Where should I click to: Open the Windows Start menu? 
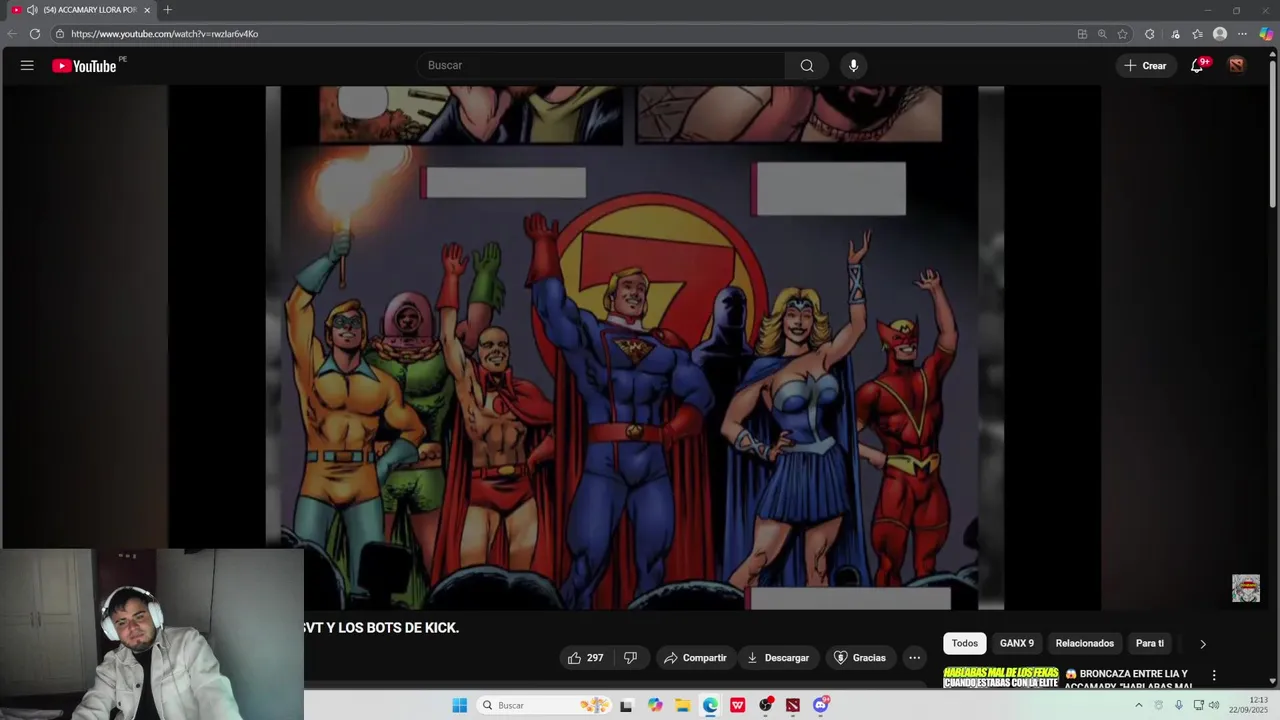point(459,705)
